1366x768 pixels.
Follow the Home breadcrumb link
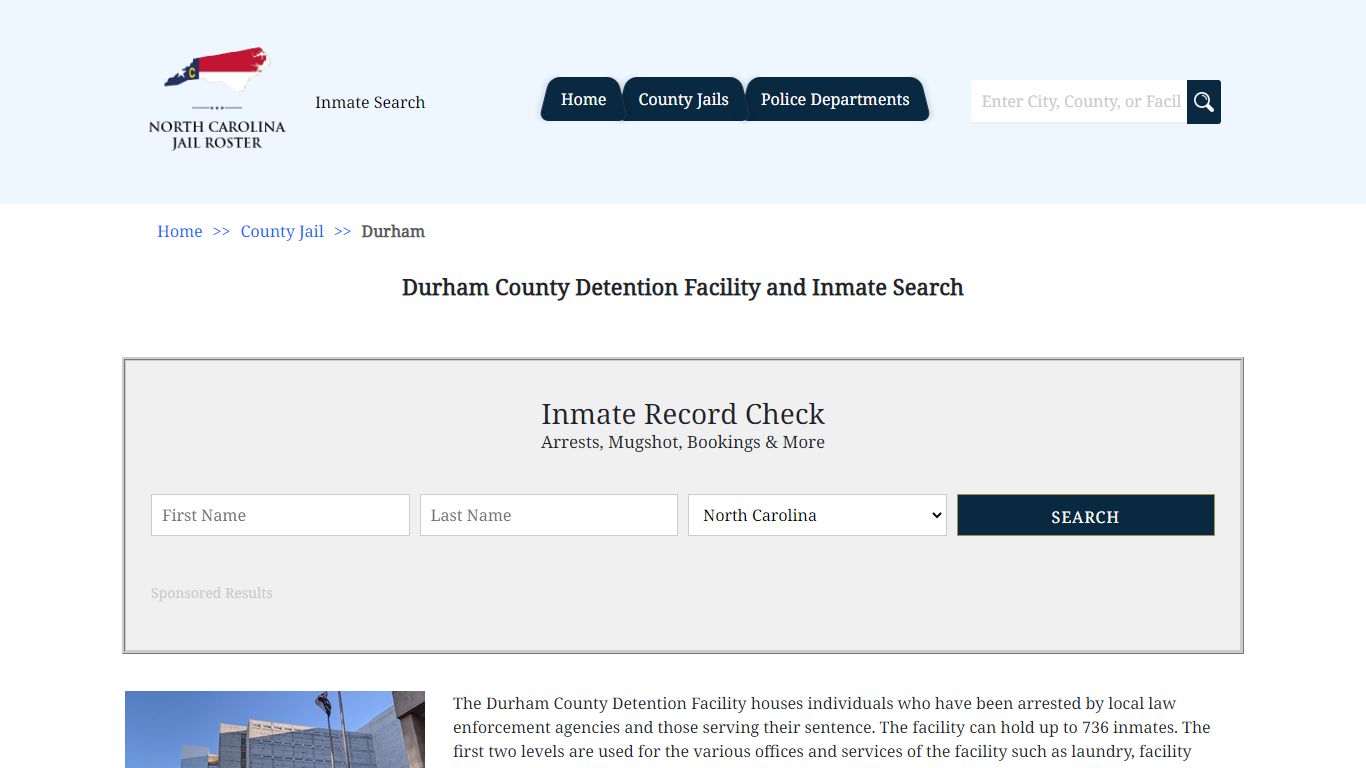coord(180,231)
